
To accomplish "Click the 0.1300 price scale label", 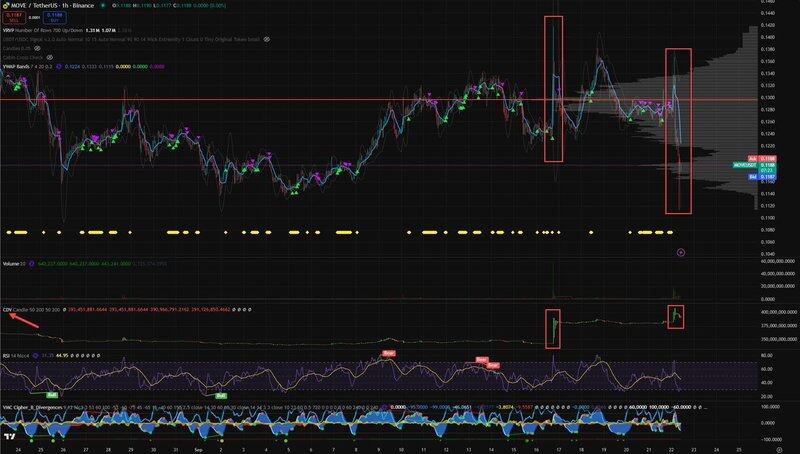I will pos(768,97).
